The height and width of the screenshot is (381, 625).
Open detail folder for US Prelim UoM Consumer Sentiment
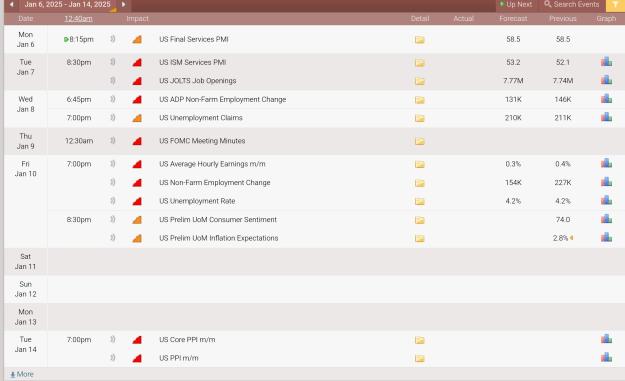point(420,220)
